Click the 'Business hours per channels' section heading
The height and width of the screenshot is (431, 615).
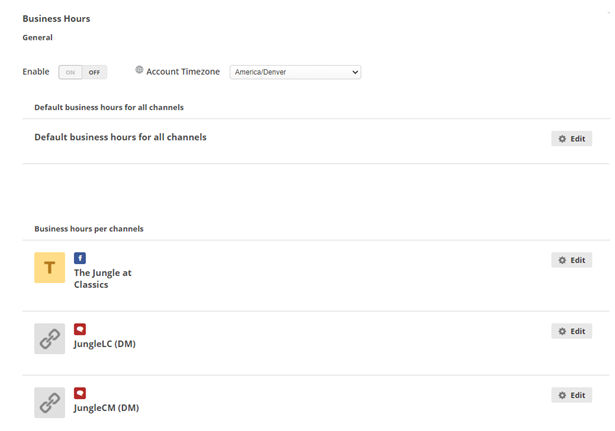(x=89, y=229)
